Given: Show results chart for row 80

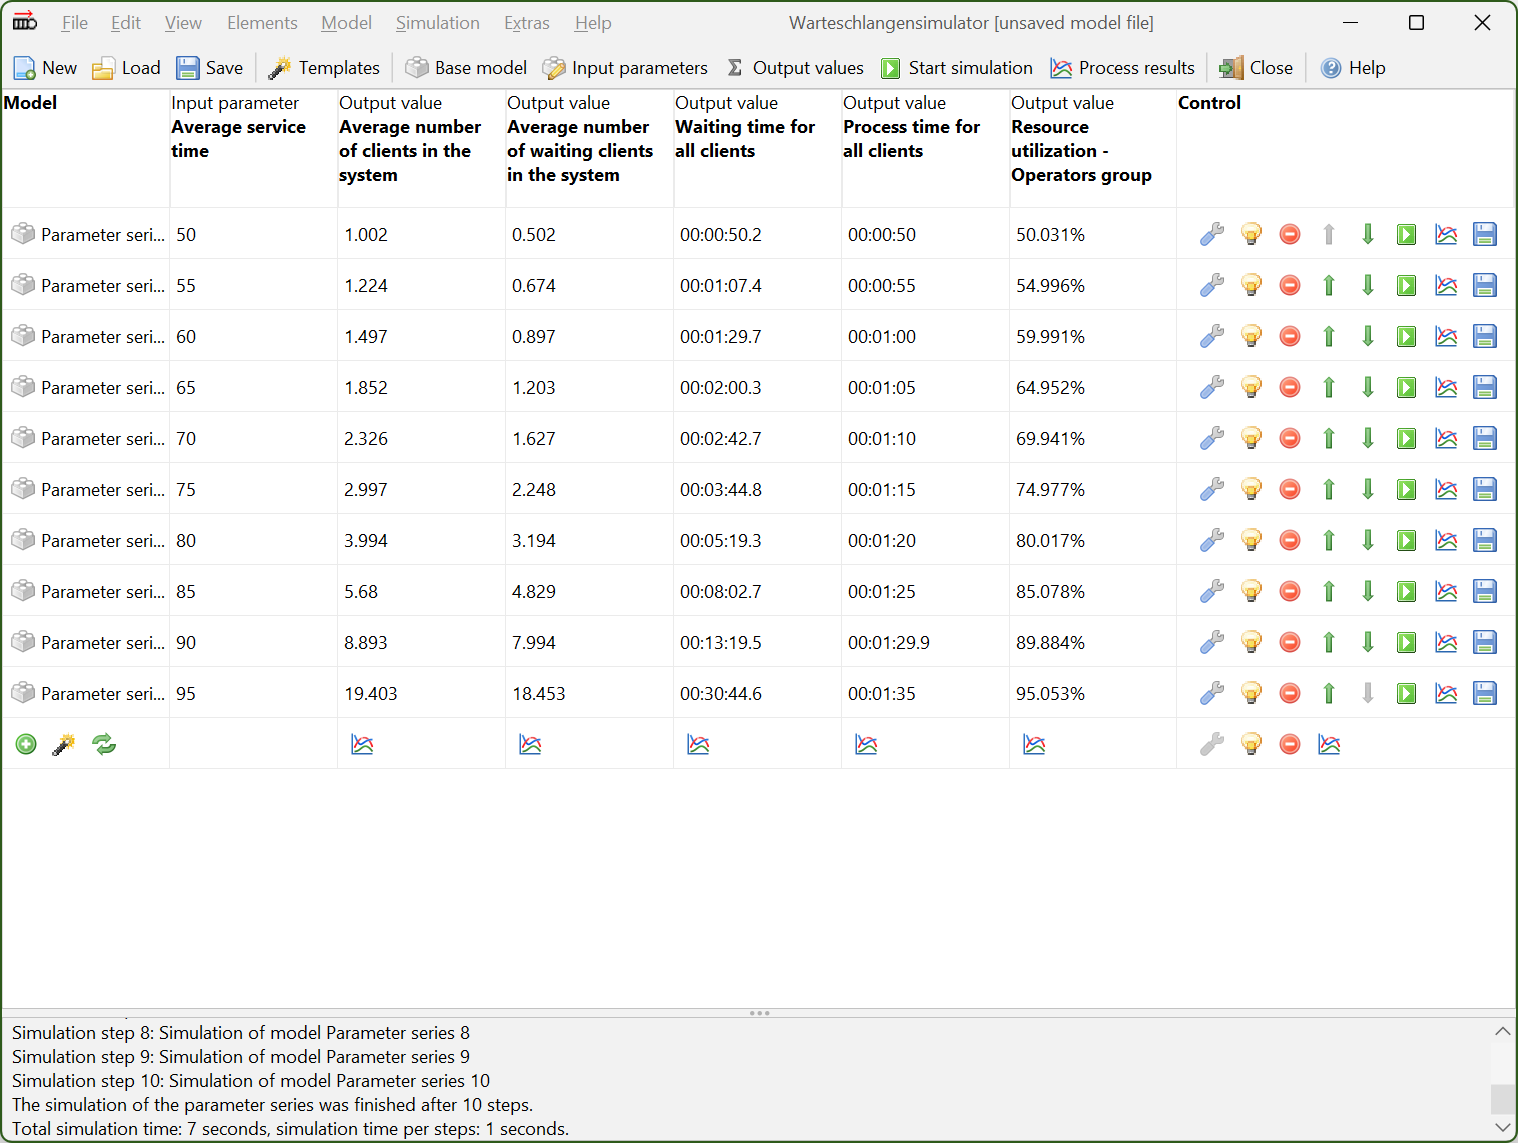Looking at the screenshot, I should coord(1446,540).
